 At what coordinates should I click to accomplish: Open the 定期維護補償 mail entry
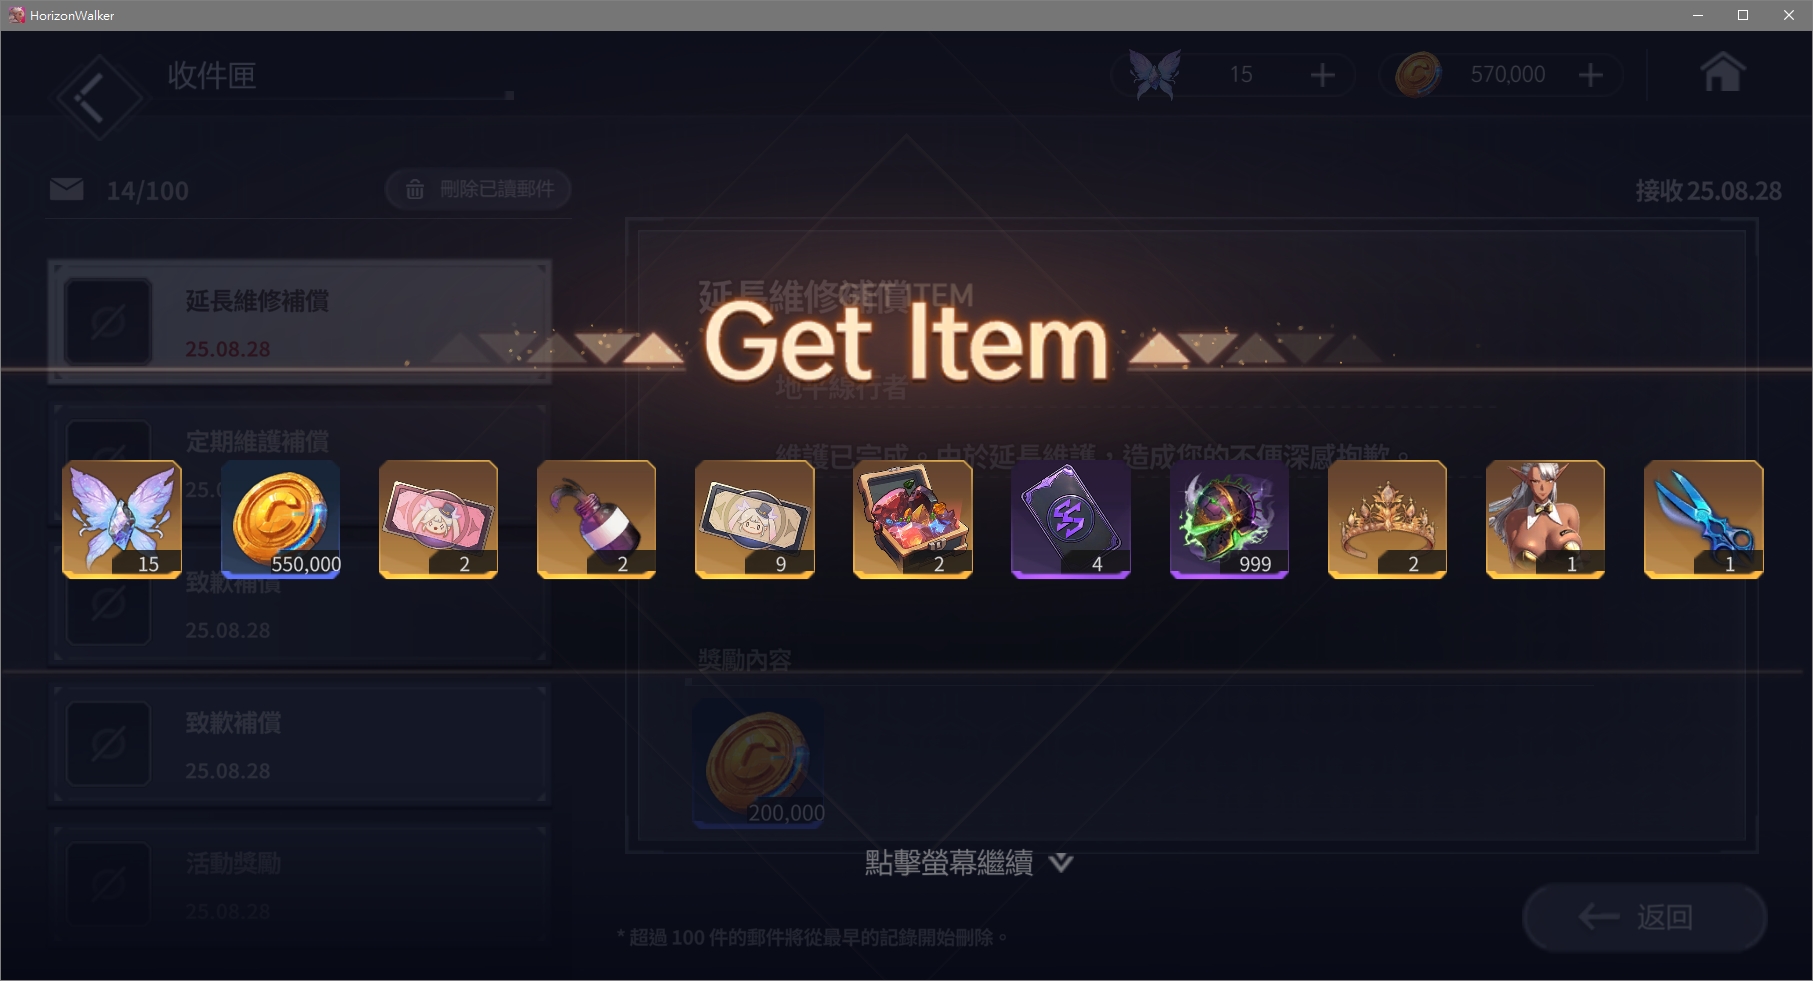[x=299, y=462]
